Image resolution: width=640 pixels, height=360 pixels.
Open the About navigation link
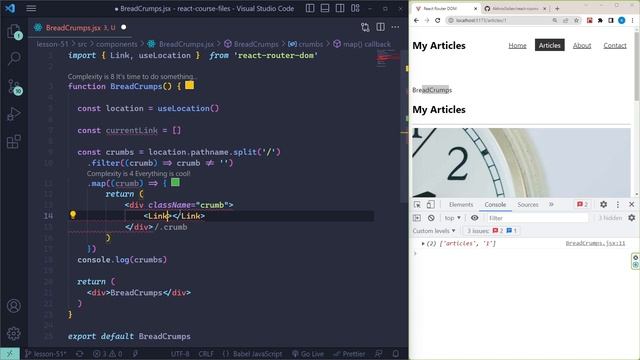click(x=582, y=45)
